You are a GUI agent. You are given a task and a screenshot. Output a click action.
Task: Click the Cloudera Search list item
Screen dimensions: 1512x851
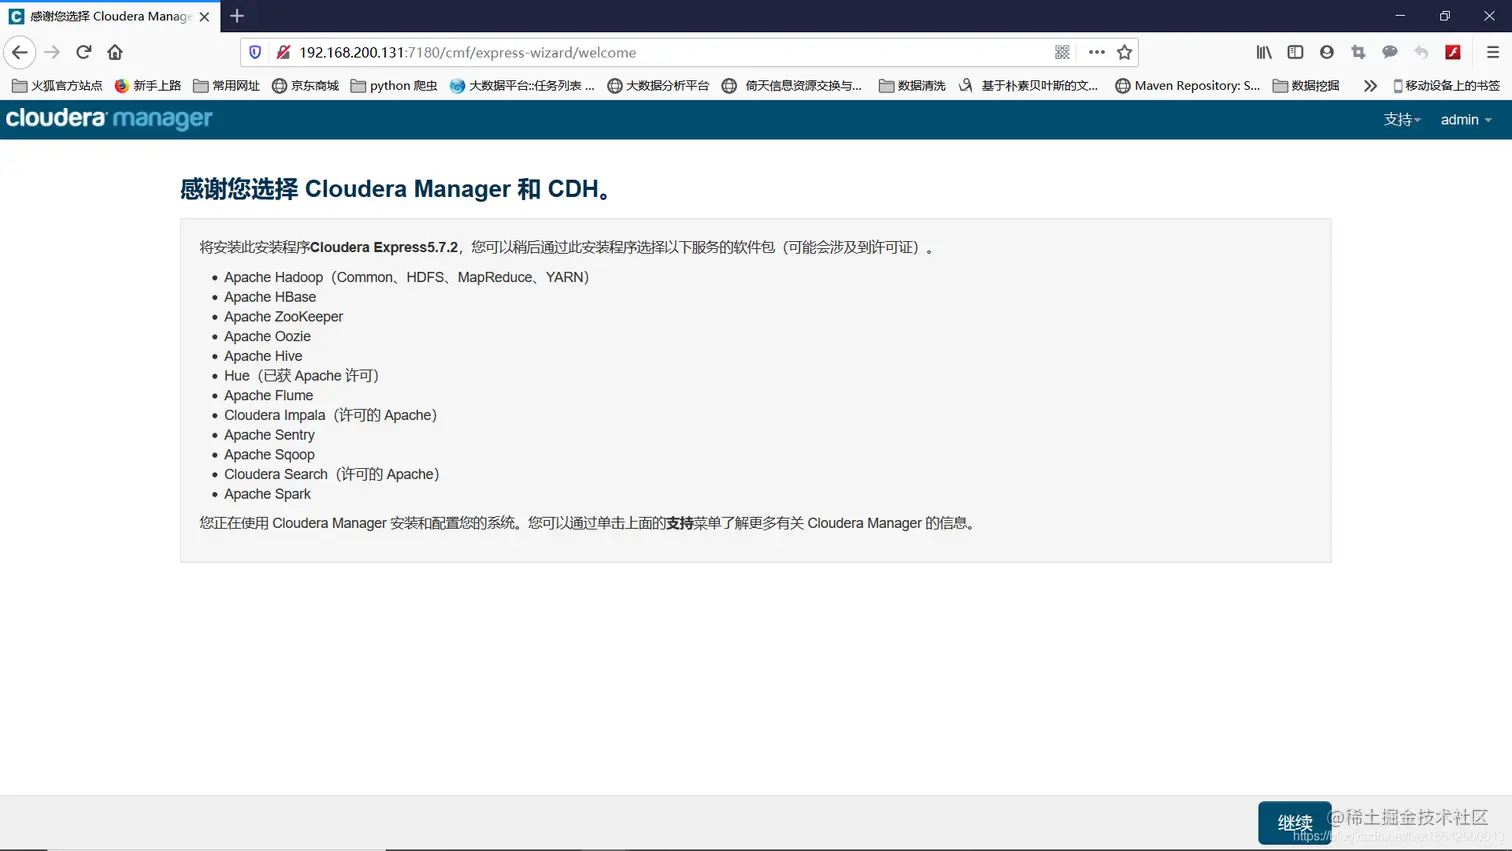point(332,474)
